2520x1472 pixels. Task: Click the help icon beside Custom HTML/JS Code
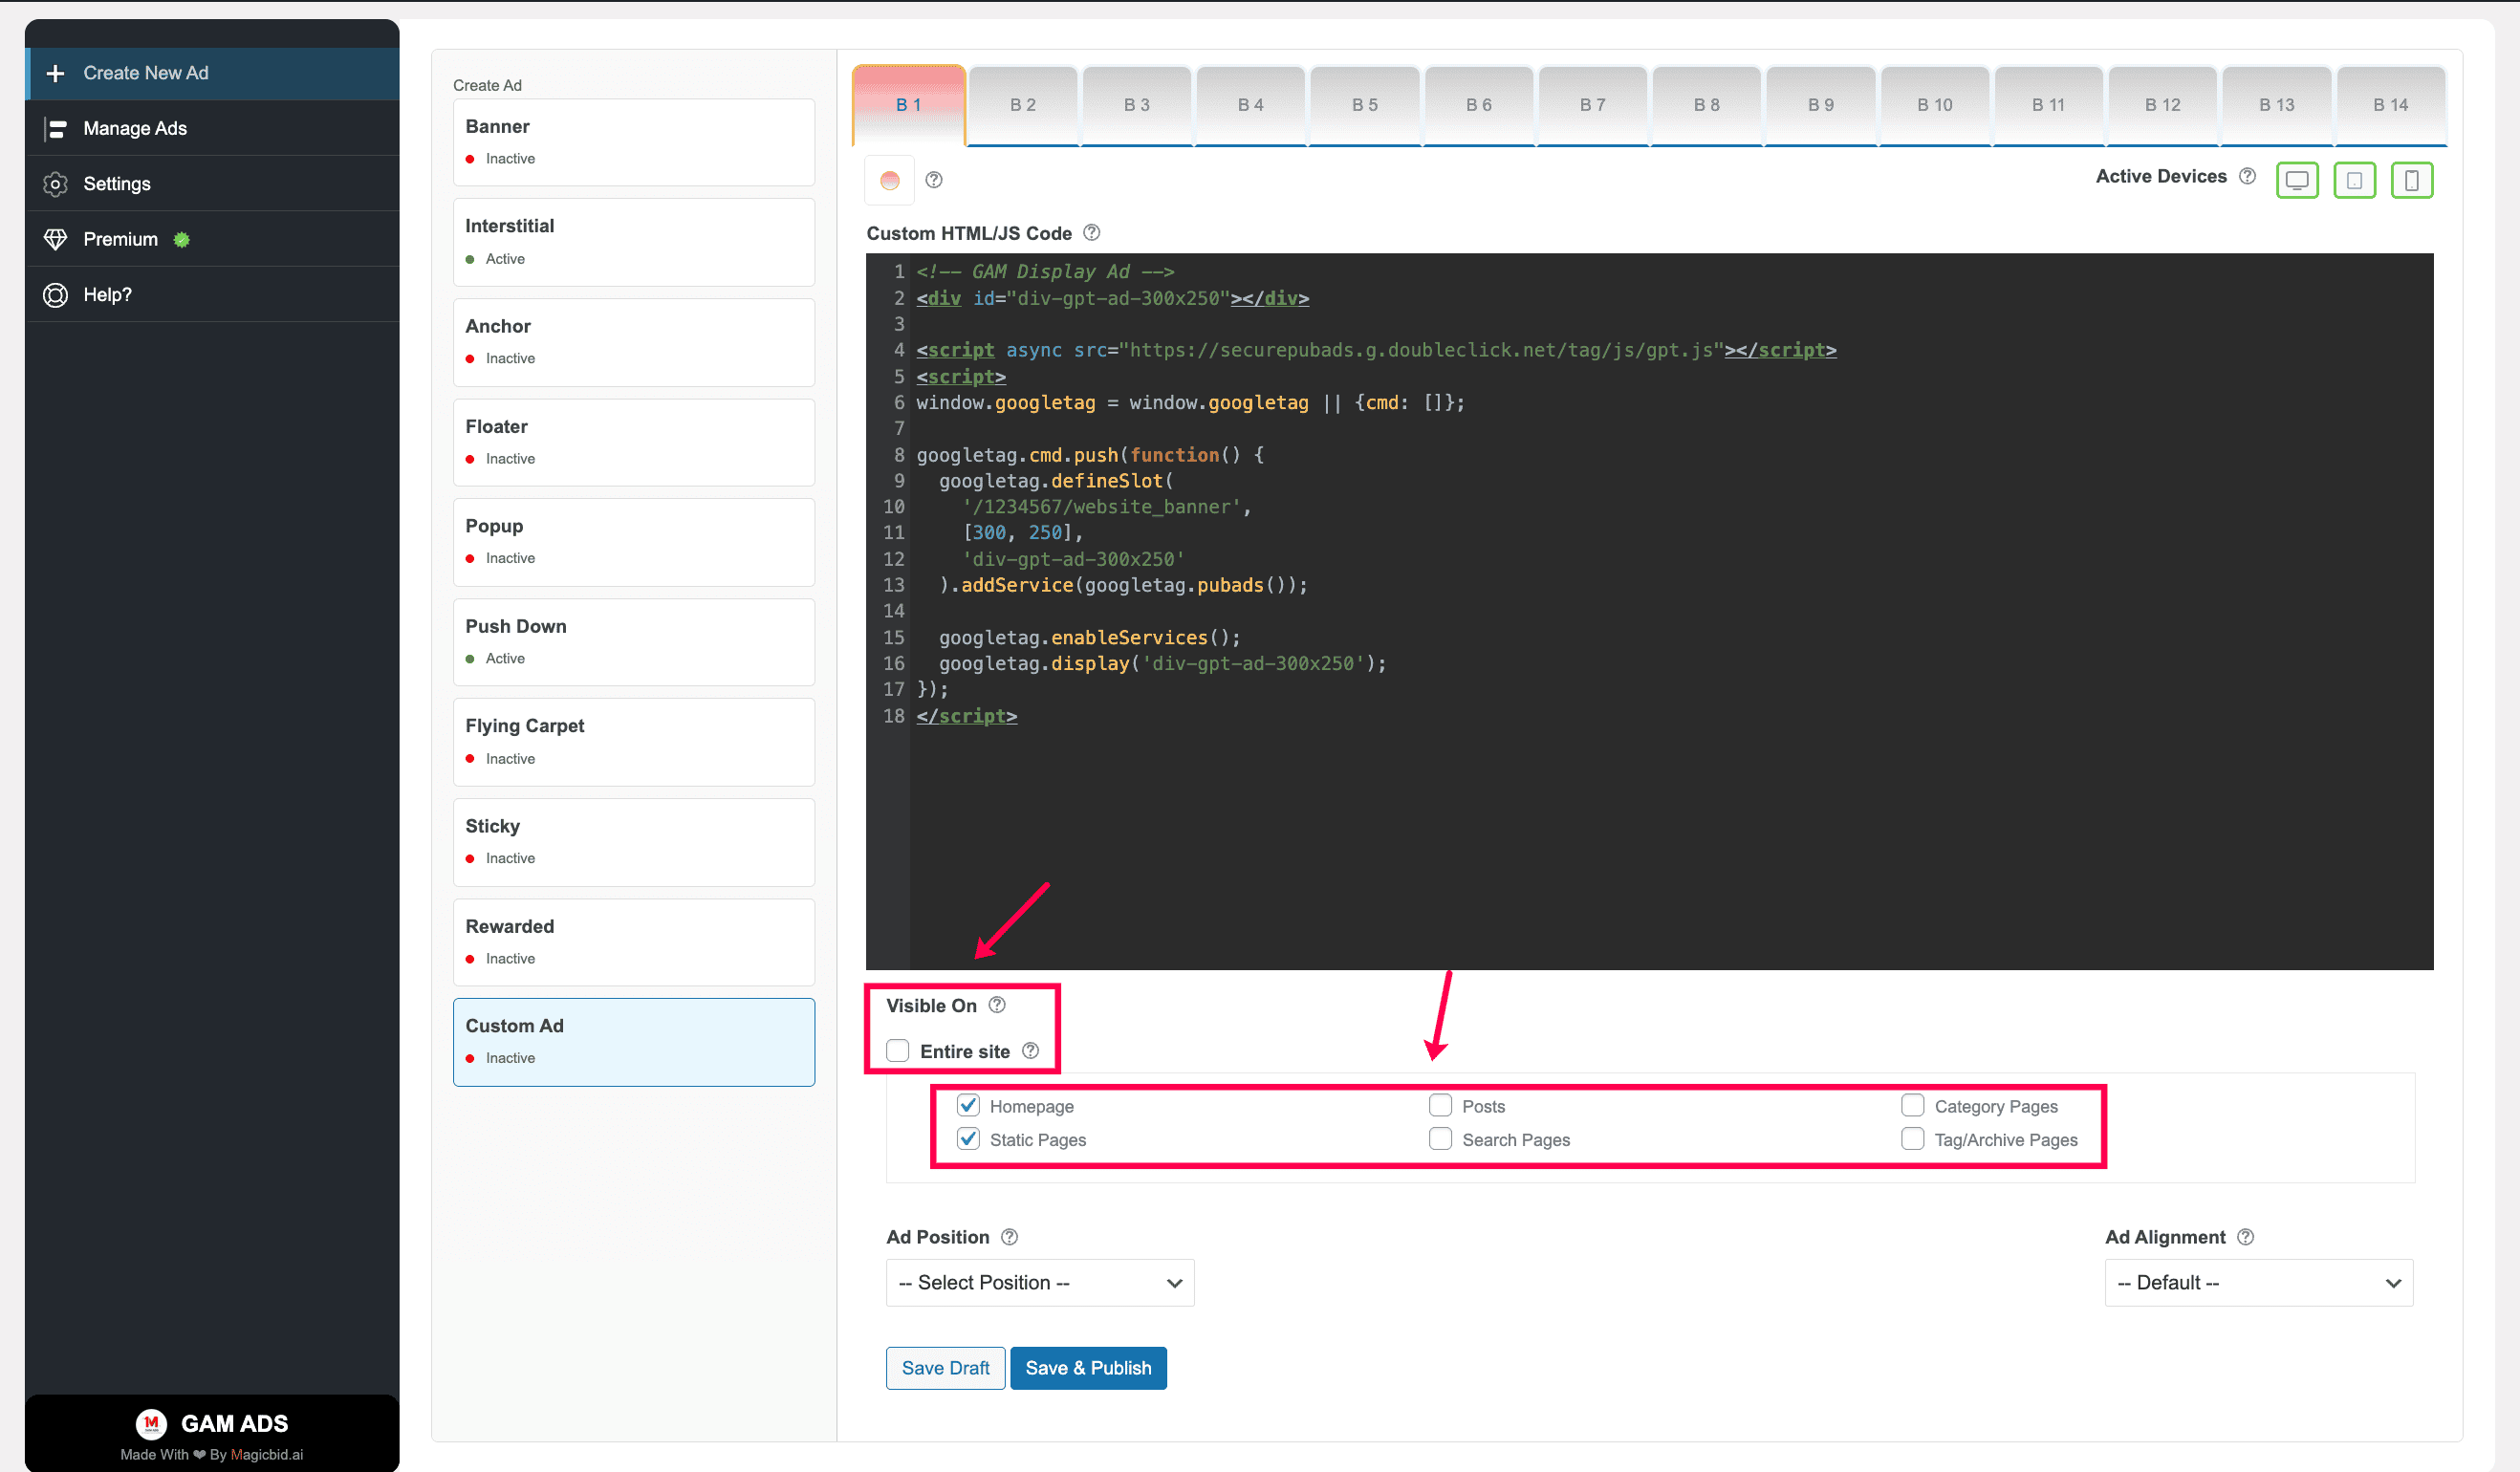point(1092,232)
